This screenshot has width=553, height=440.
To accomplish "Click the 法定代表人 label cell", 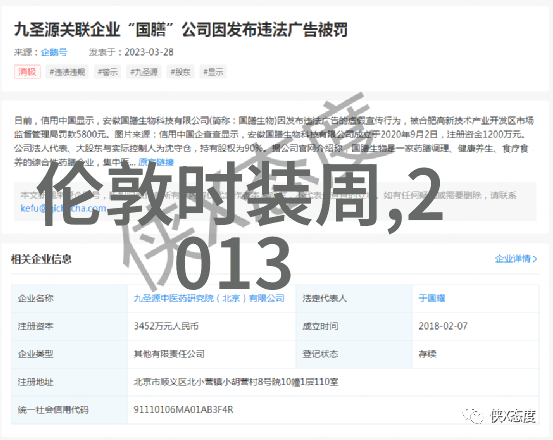I will pos(354,298).
